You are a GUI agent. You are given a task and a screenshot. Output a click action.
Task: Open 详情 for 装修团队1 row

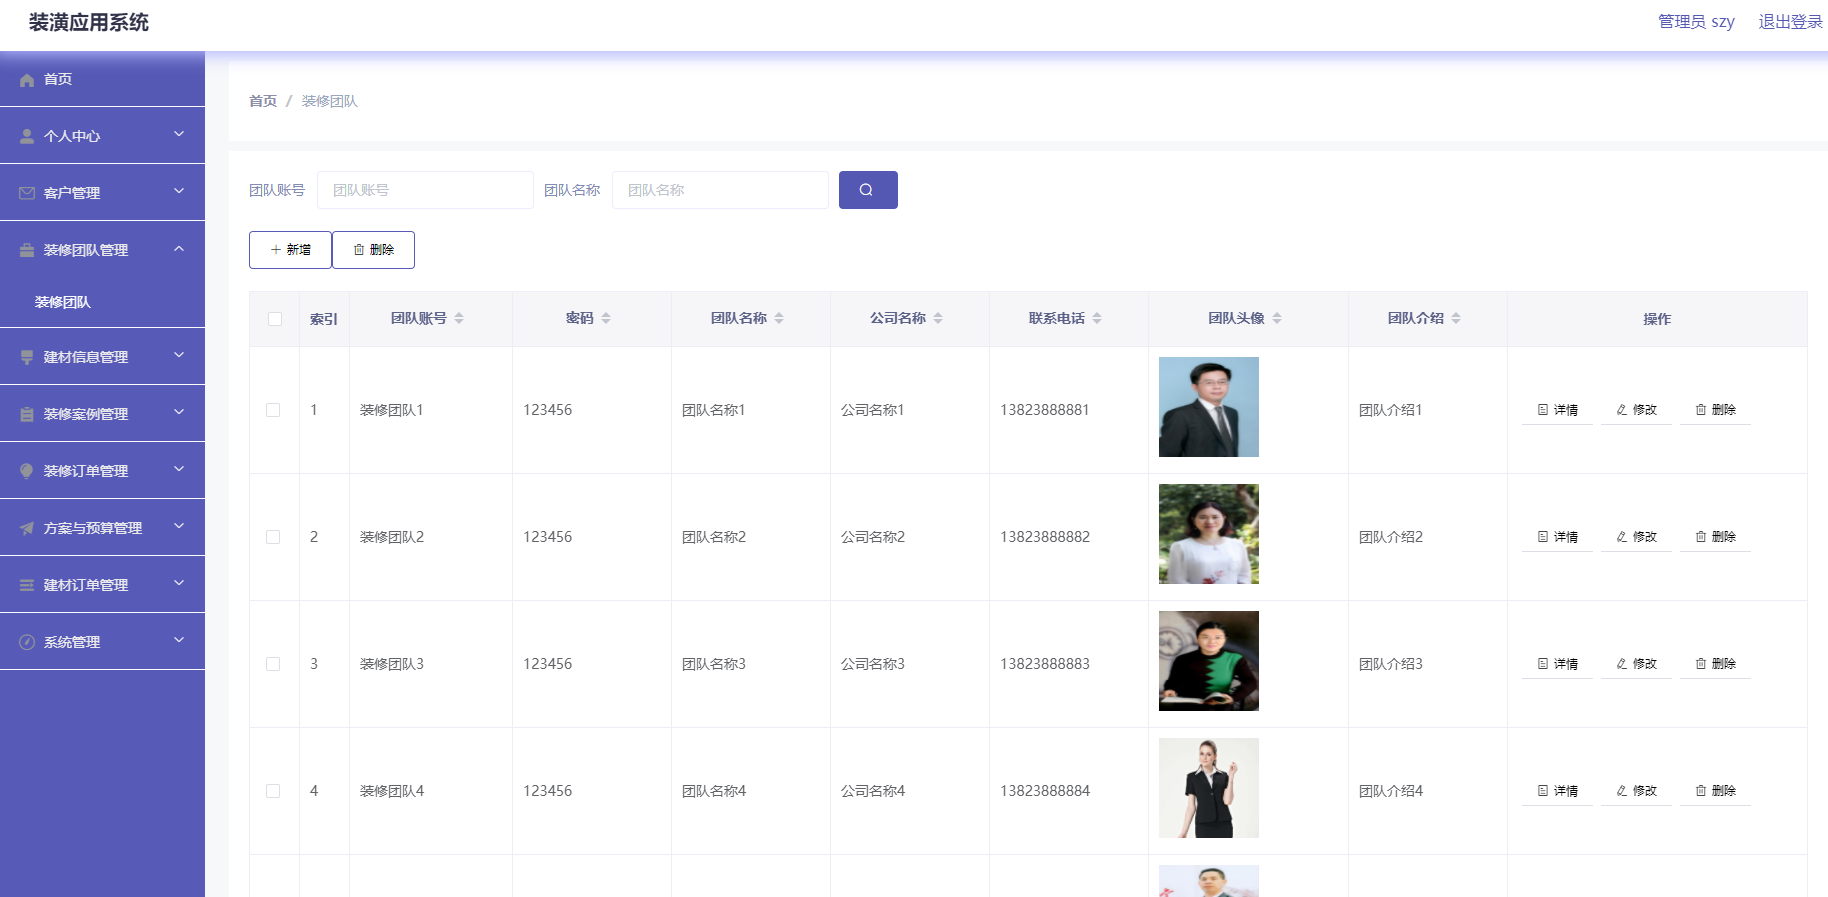1557,410
